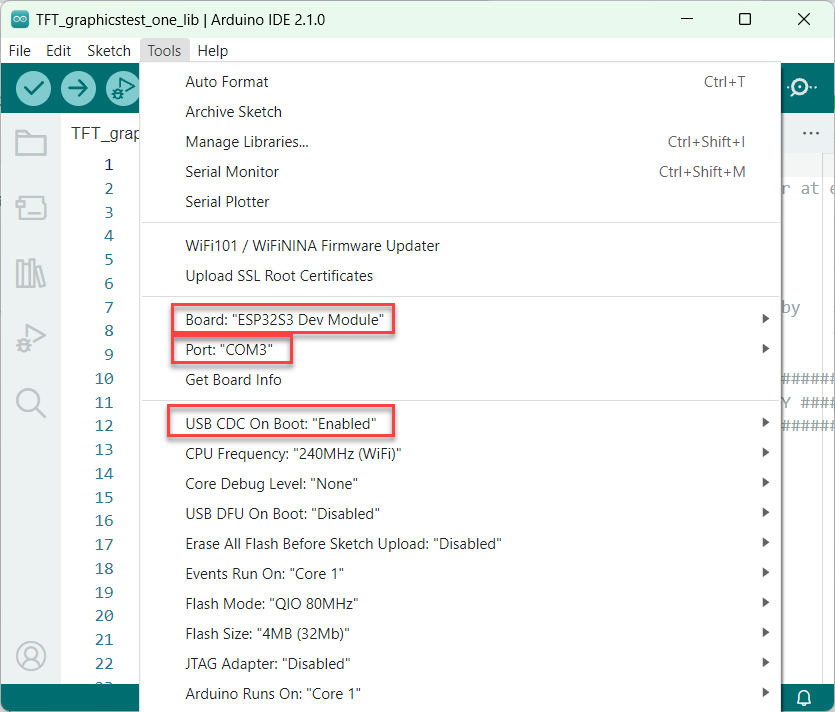Screen dimensions: 835x712
Task: Maximize the Arduino IDE window
Action: tap(745, 19)
